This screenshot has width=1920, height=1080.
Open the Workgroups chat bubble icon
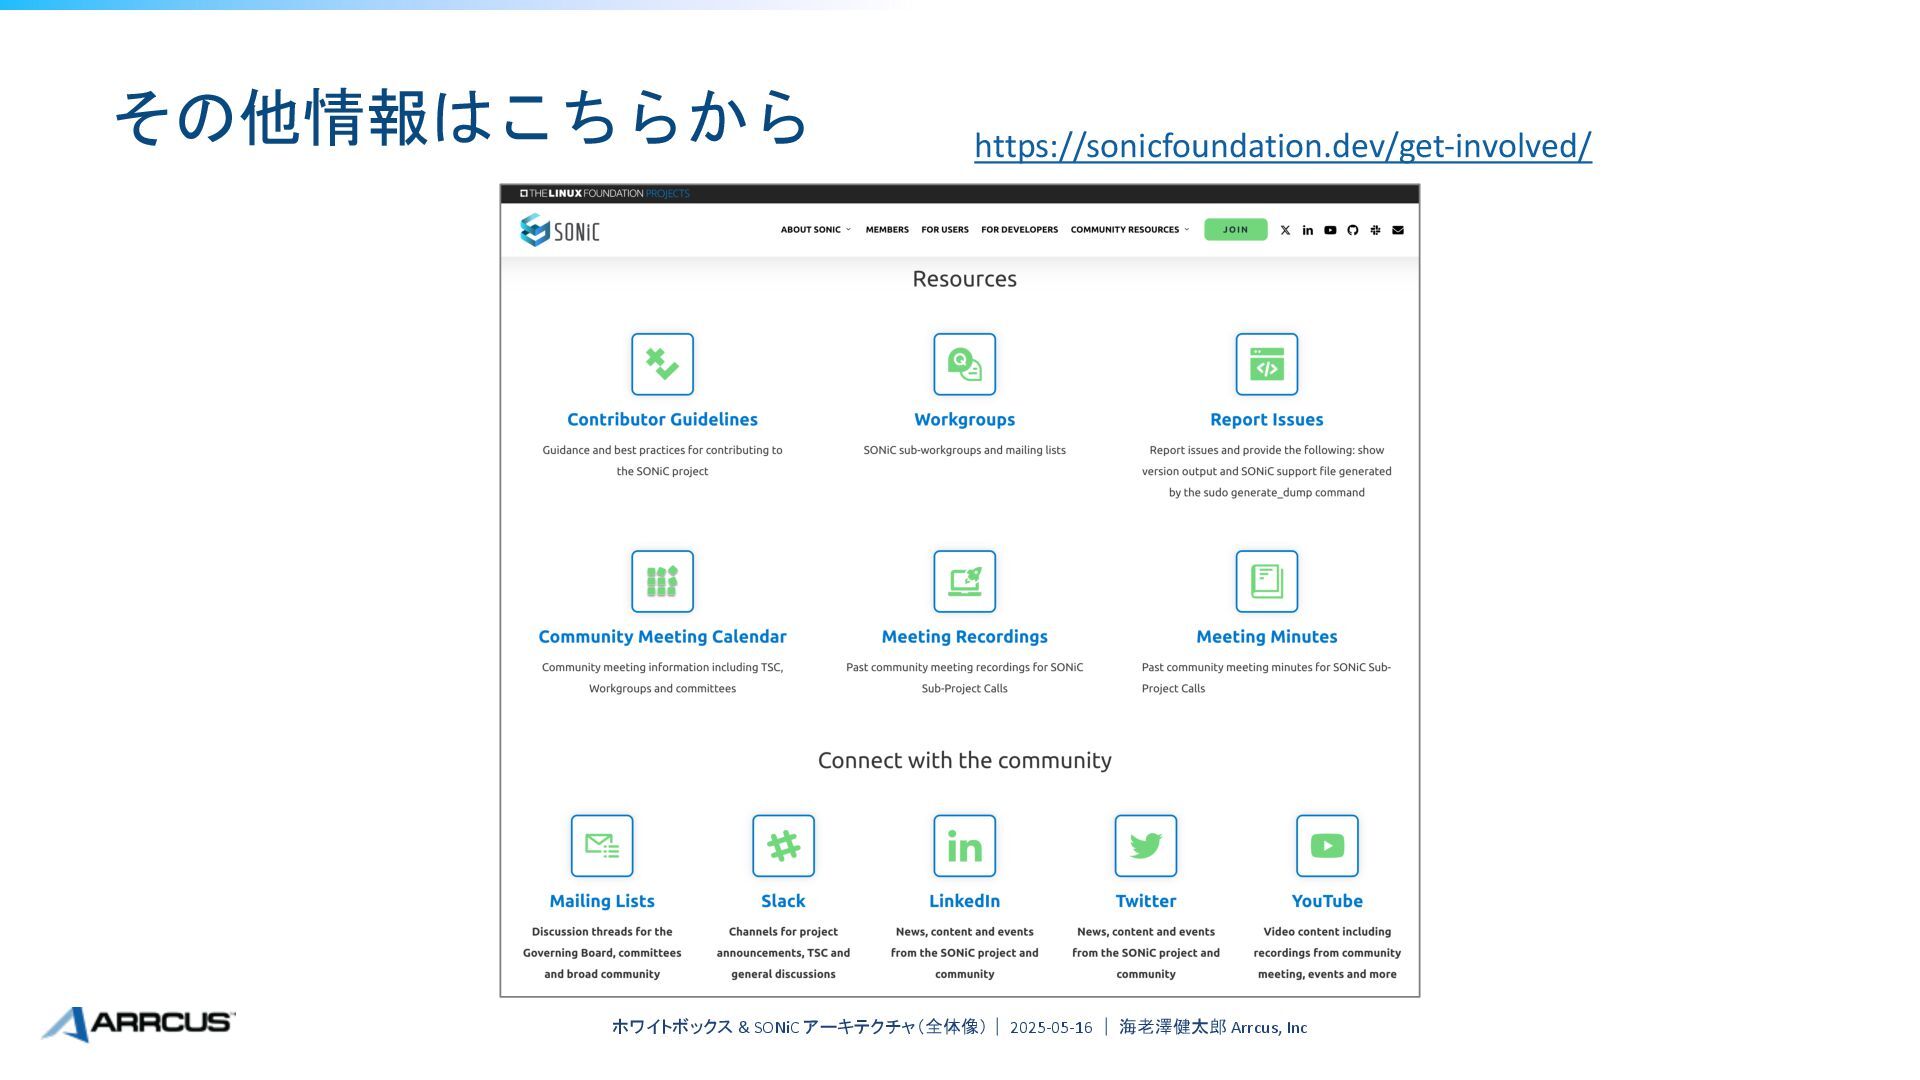tap(964, 364)
